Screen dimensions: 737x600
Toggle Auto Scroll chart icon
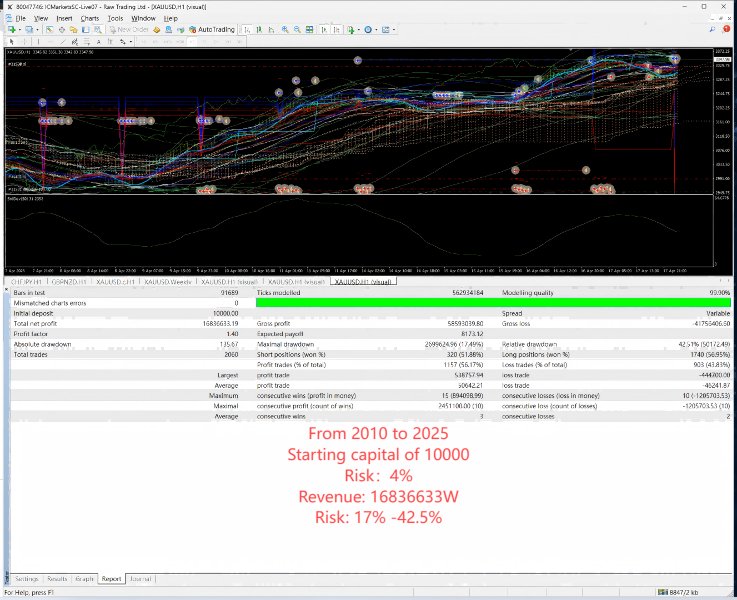point(325,30)
